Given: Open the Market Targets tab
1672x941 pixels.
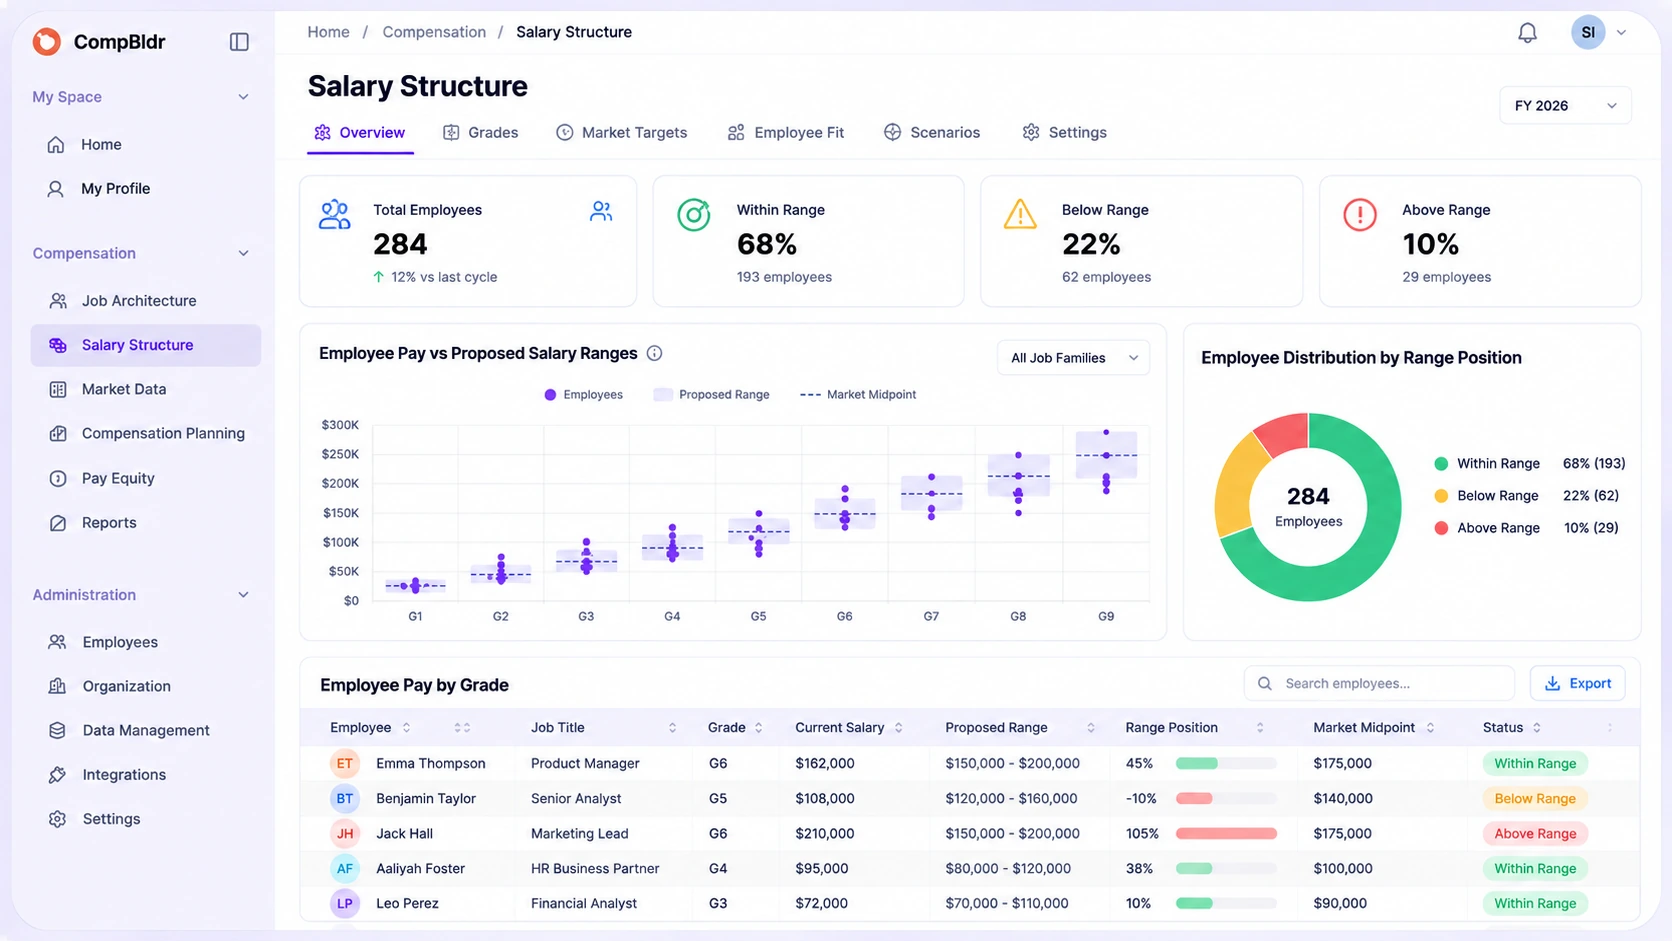Looking at the screenshot, I should point(622,133).
